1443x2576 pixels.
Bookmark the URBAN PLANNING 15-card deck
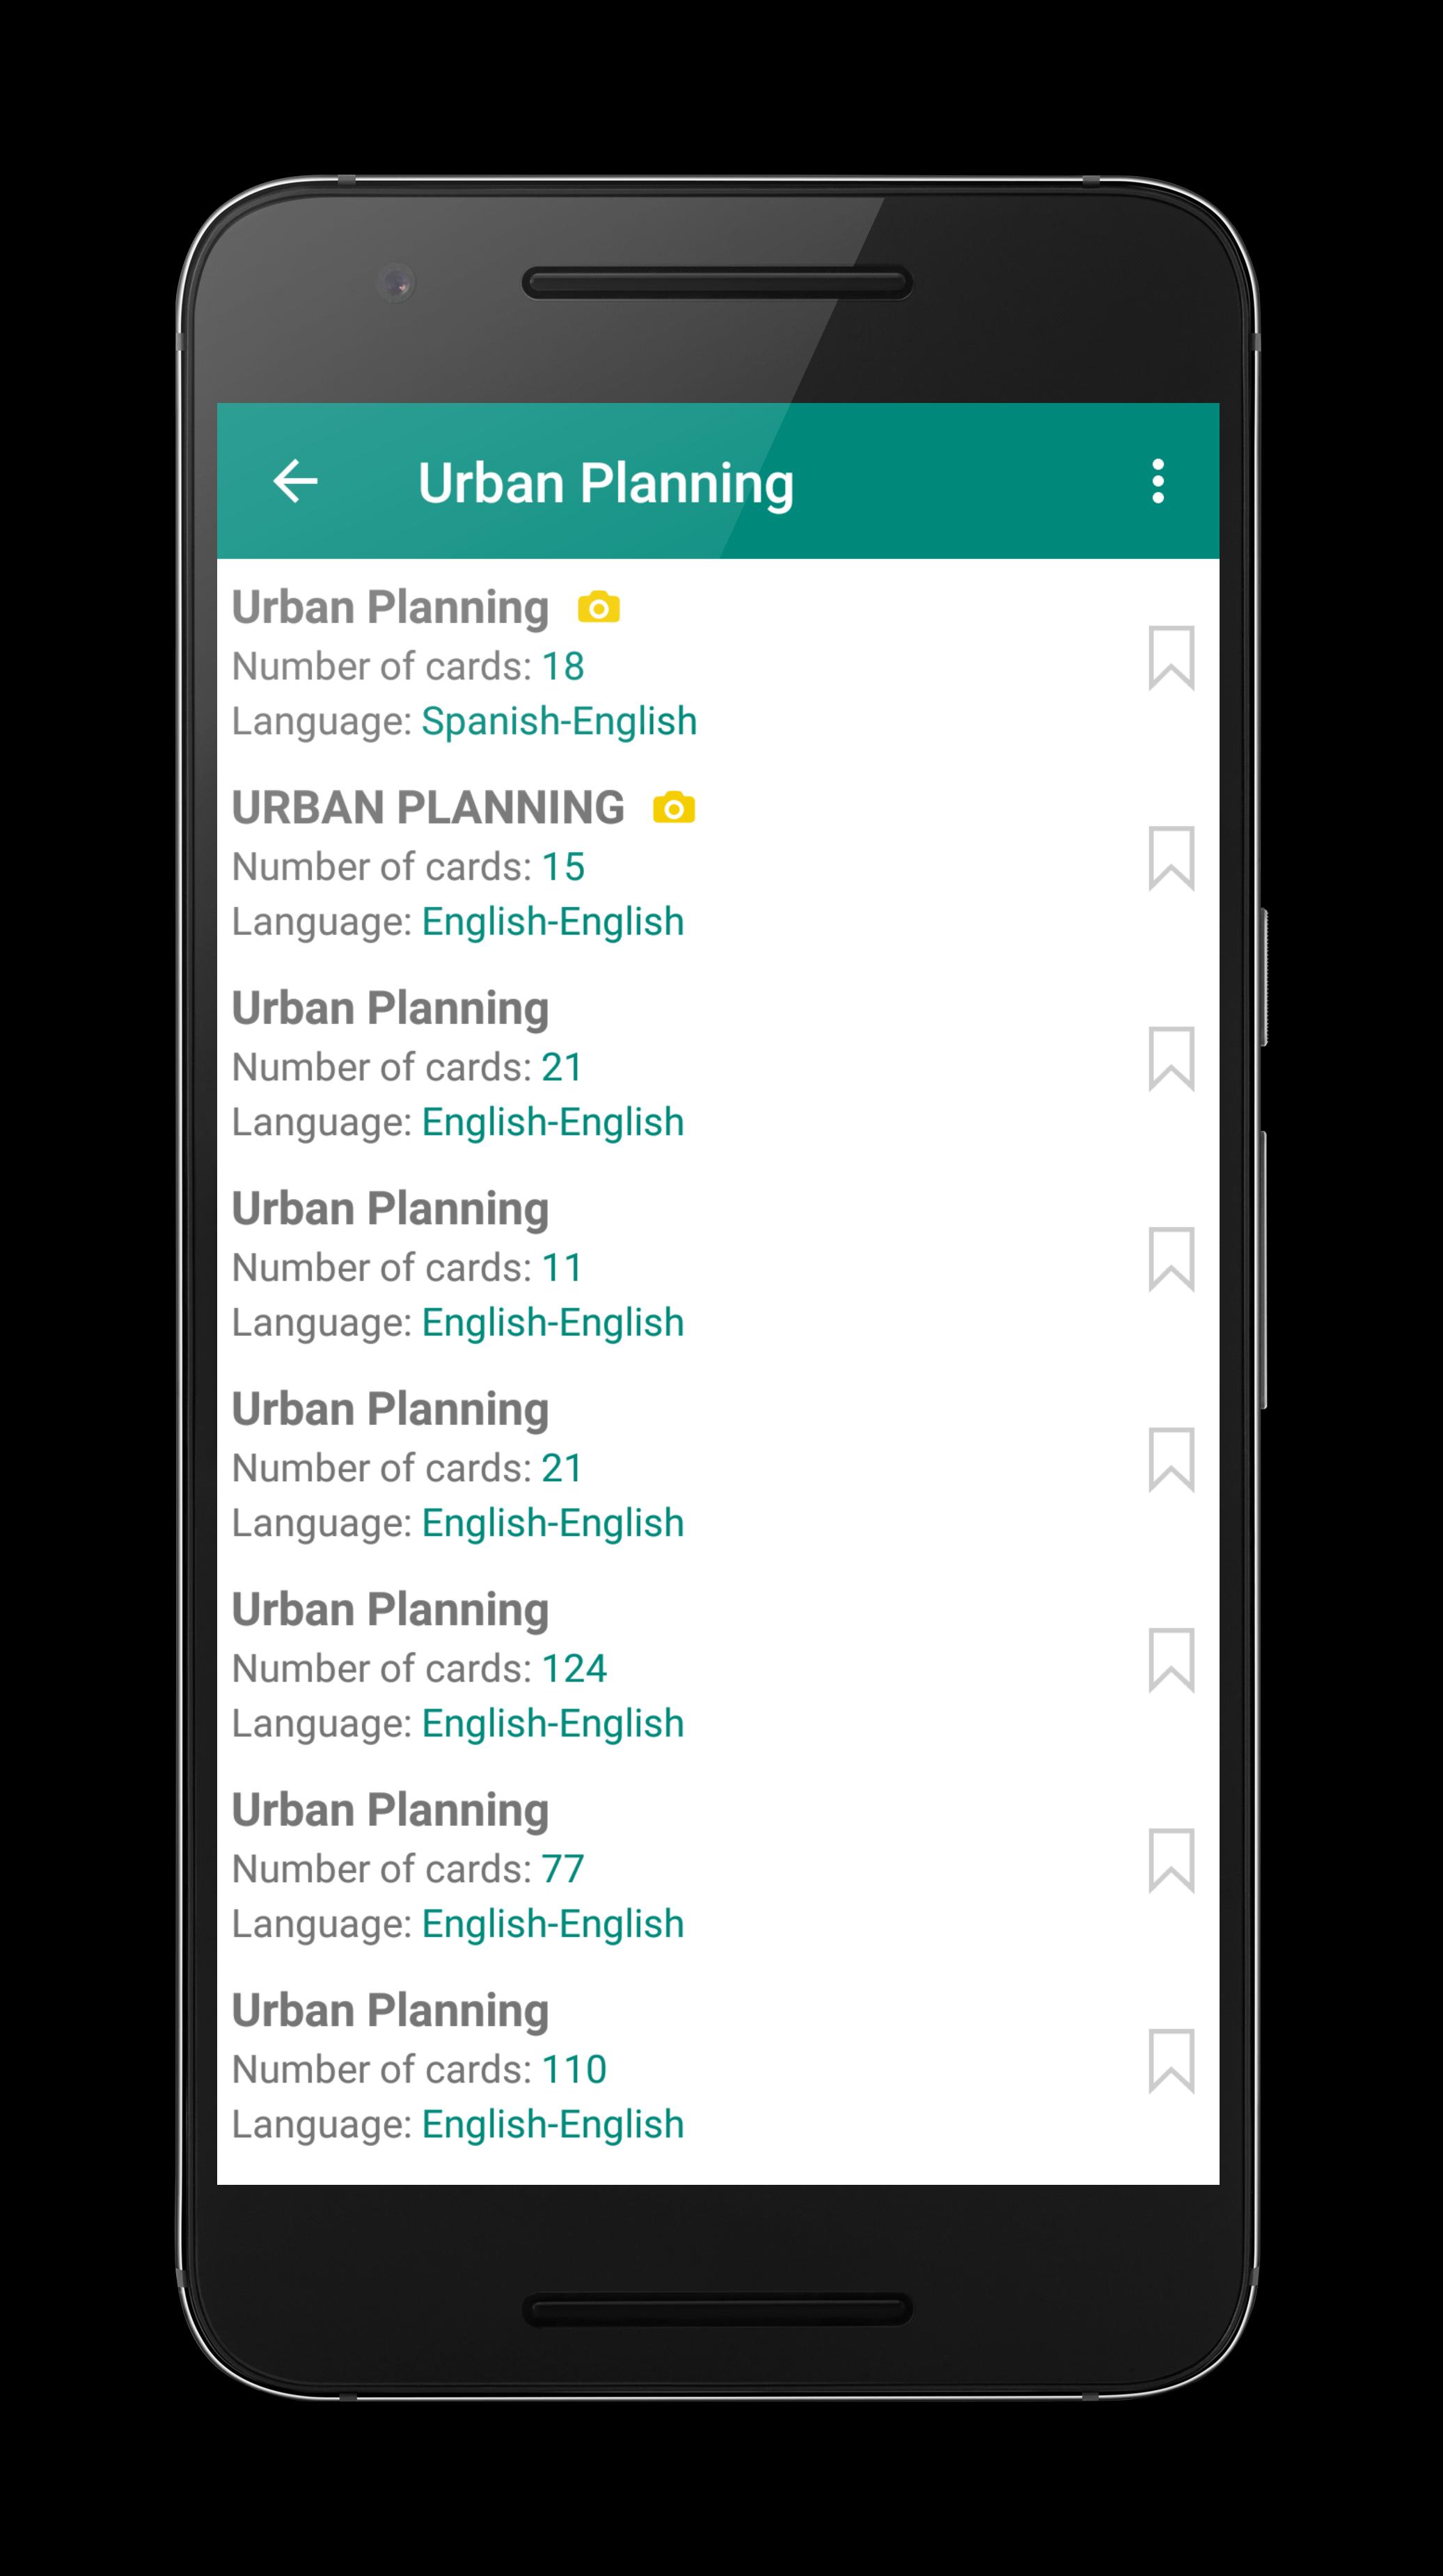coord(1171,858)
